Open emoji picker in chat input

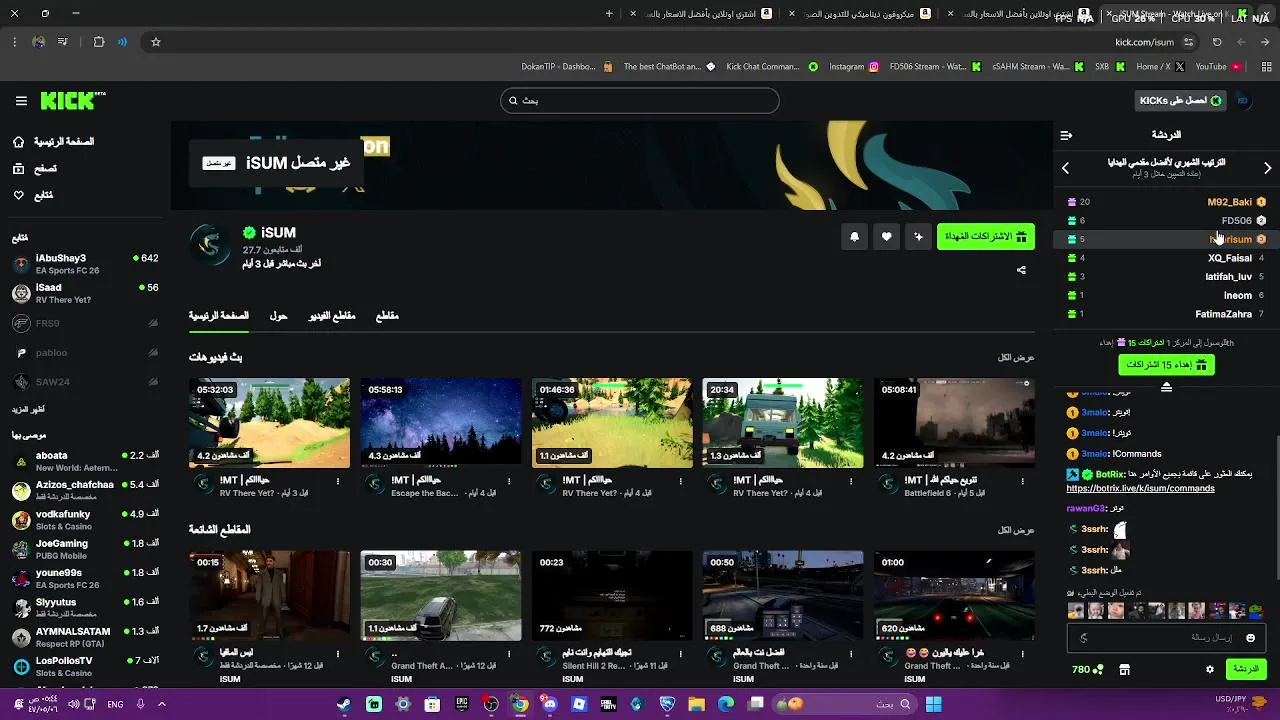pos(1250,638)
